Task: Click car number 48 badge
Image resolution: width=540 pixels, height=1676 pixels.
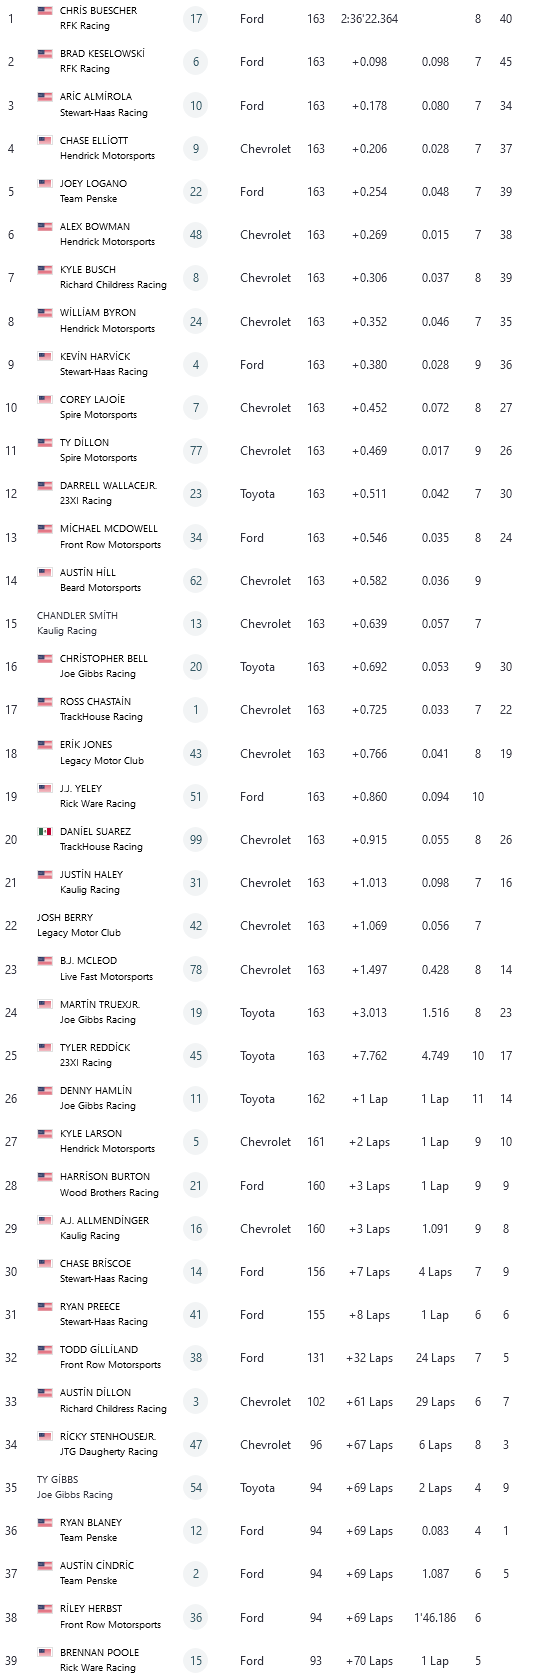Action: [x=196, y=235]
